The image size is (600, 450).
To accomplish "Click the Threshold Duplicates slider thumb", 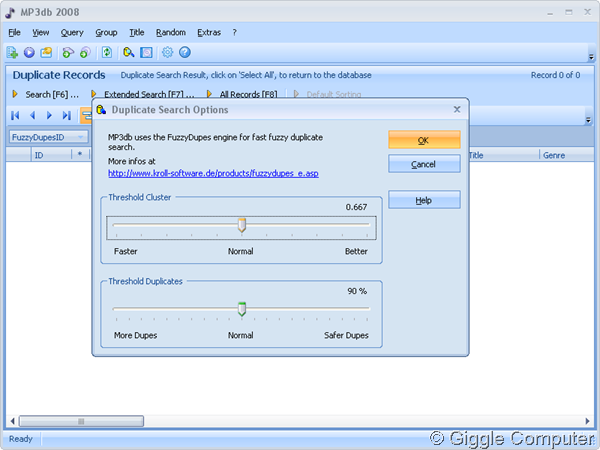I will coord(242,309).
